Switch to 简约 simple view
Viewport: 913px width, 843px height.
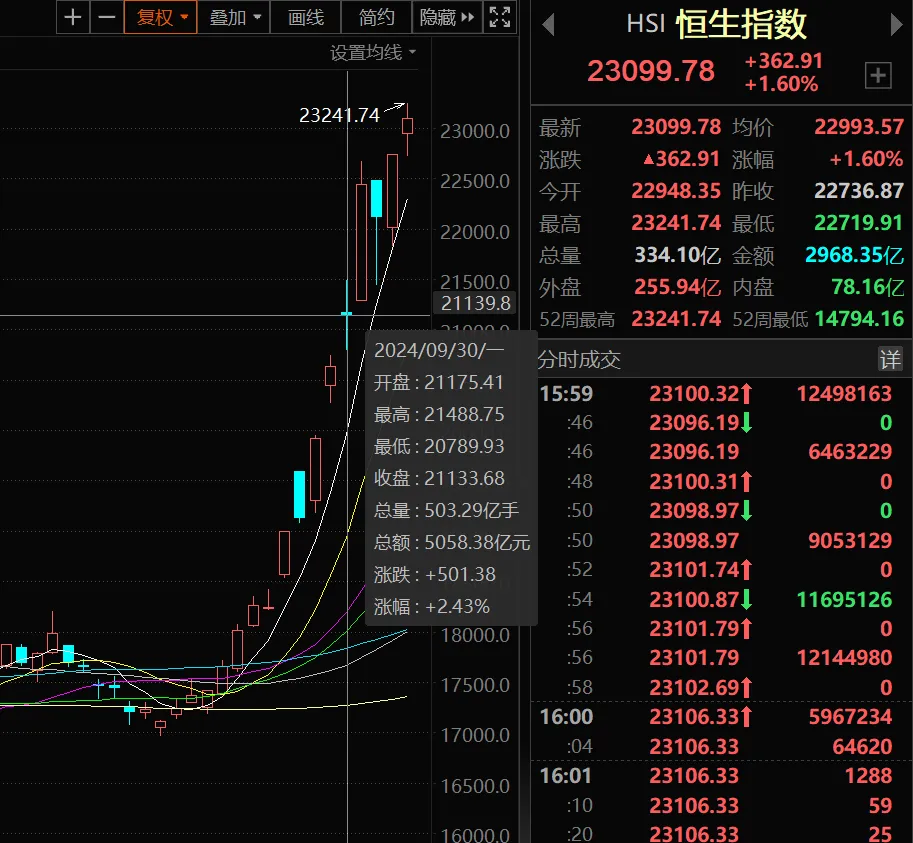(376, 17)
